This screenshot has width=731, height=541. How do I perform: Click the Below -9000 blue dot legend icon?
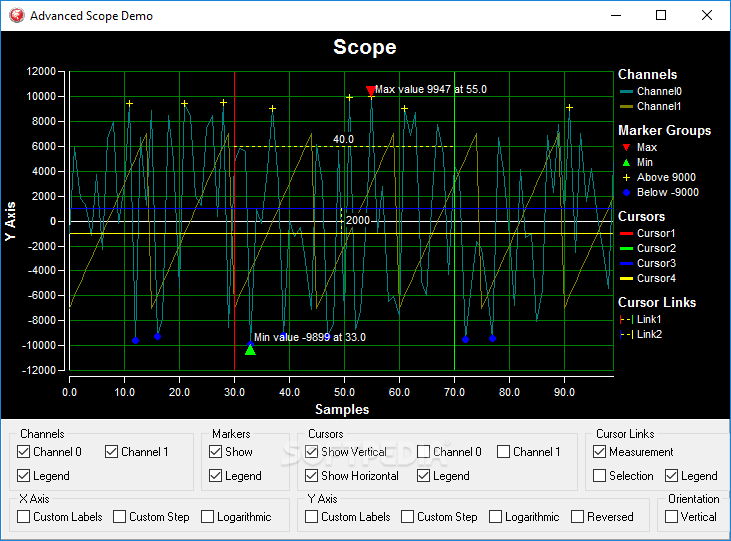[x=626, y=192]
